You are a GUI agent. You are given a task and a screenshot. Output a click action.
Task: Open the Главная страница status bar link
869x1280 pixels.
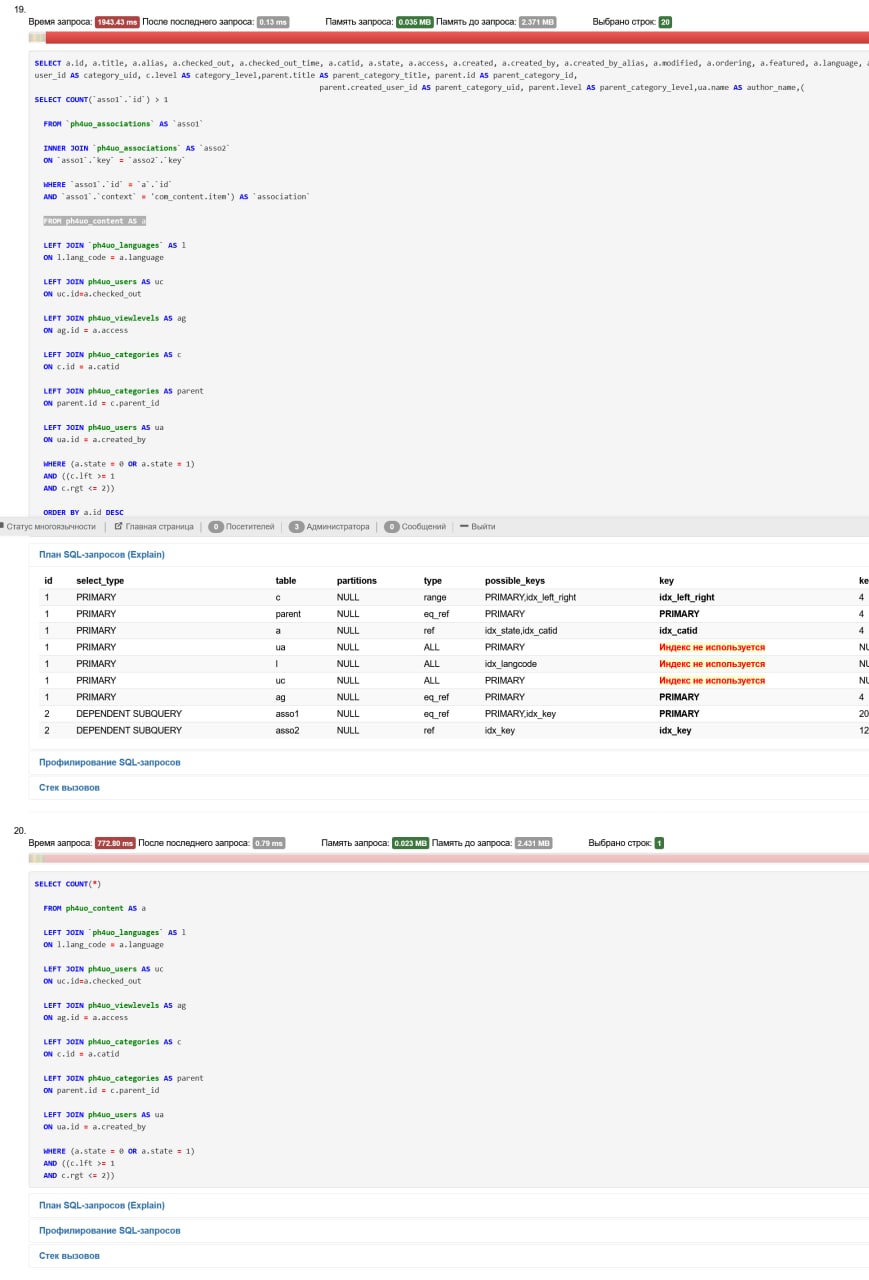(159, 526)
